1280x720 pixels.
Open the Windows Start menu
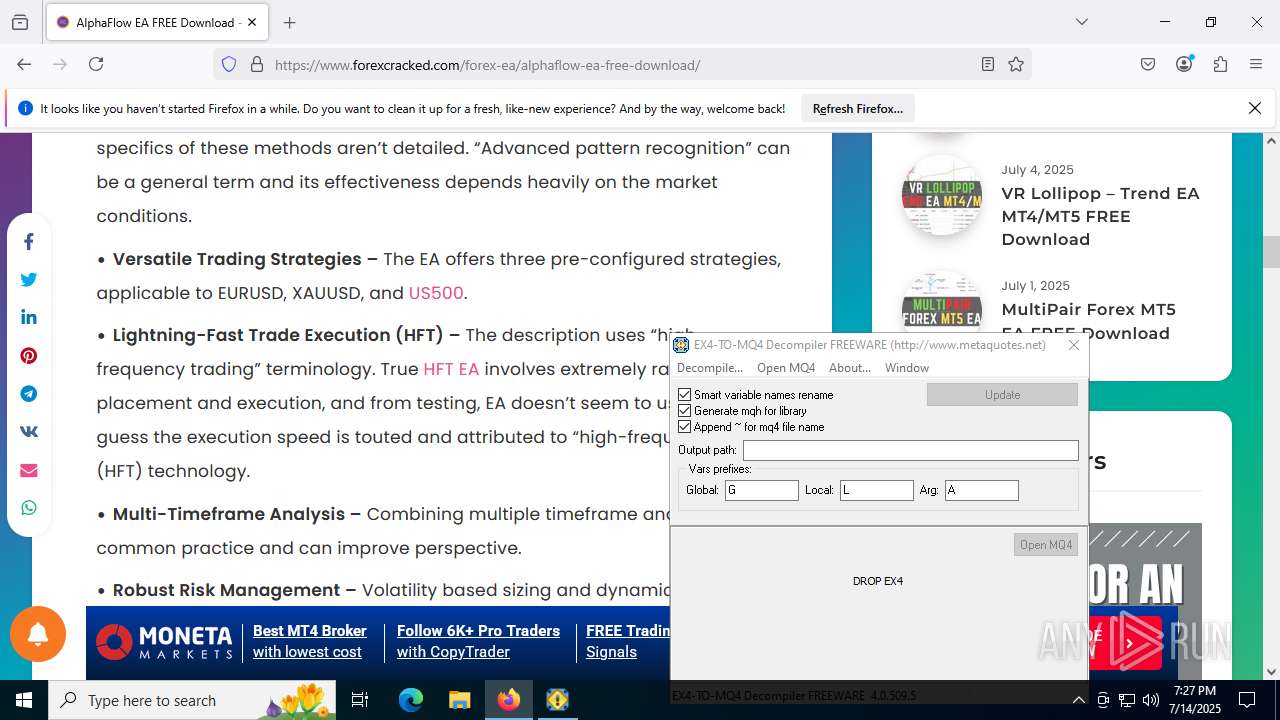(24, 700)
